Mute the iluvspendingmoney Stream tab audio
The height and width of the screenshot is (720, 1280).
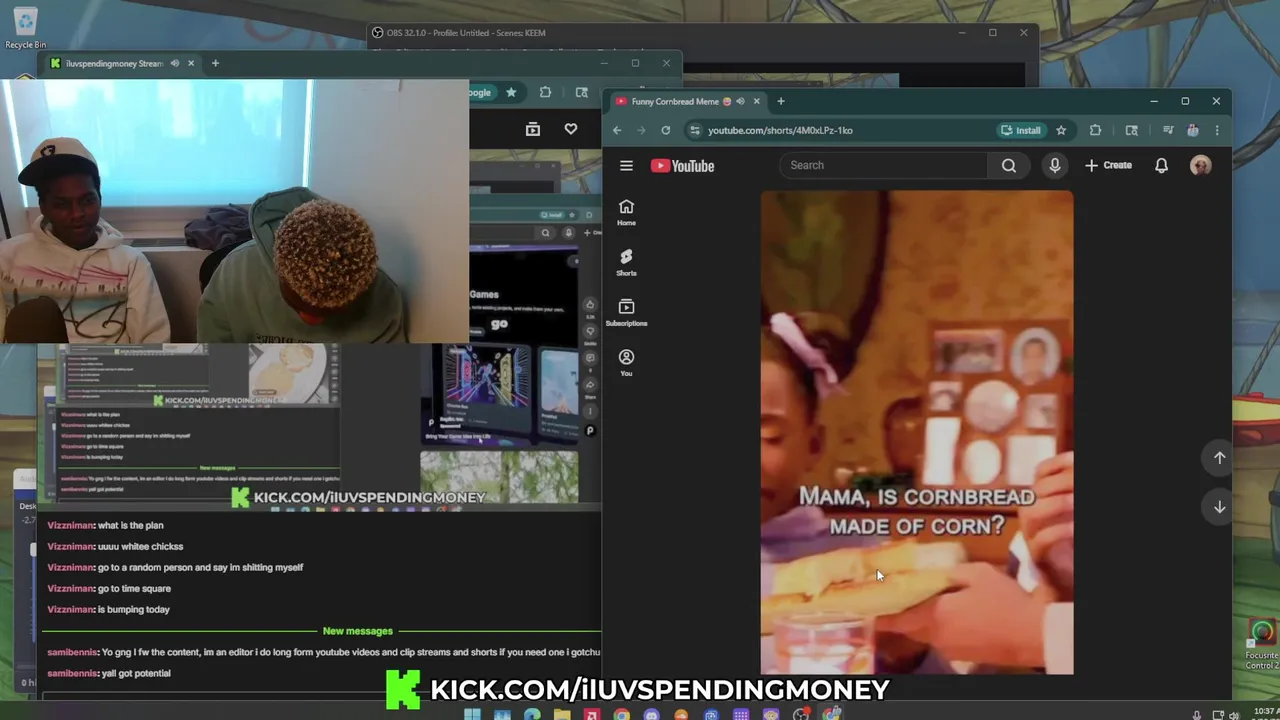[x=174, y=63]
